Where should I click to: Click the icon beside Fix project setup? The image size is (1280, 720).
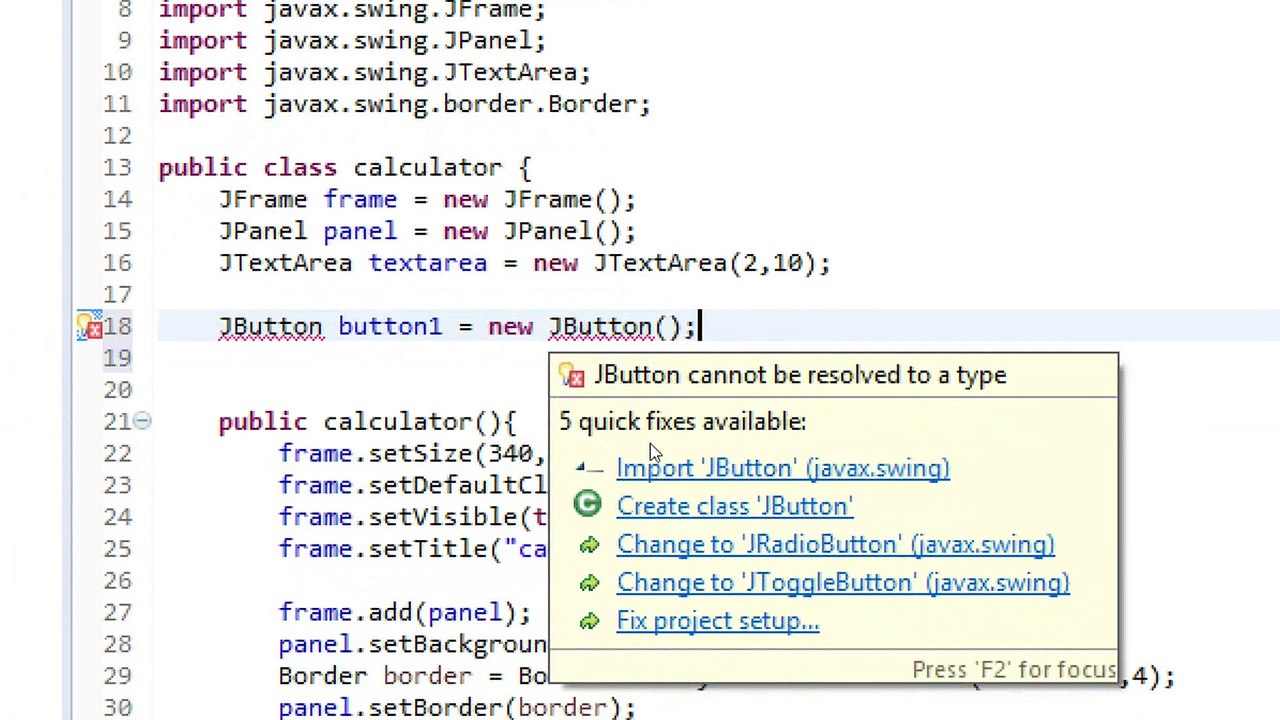[x=589, y=621]
